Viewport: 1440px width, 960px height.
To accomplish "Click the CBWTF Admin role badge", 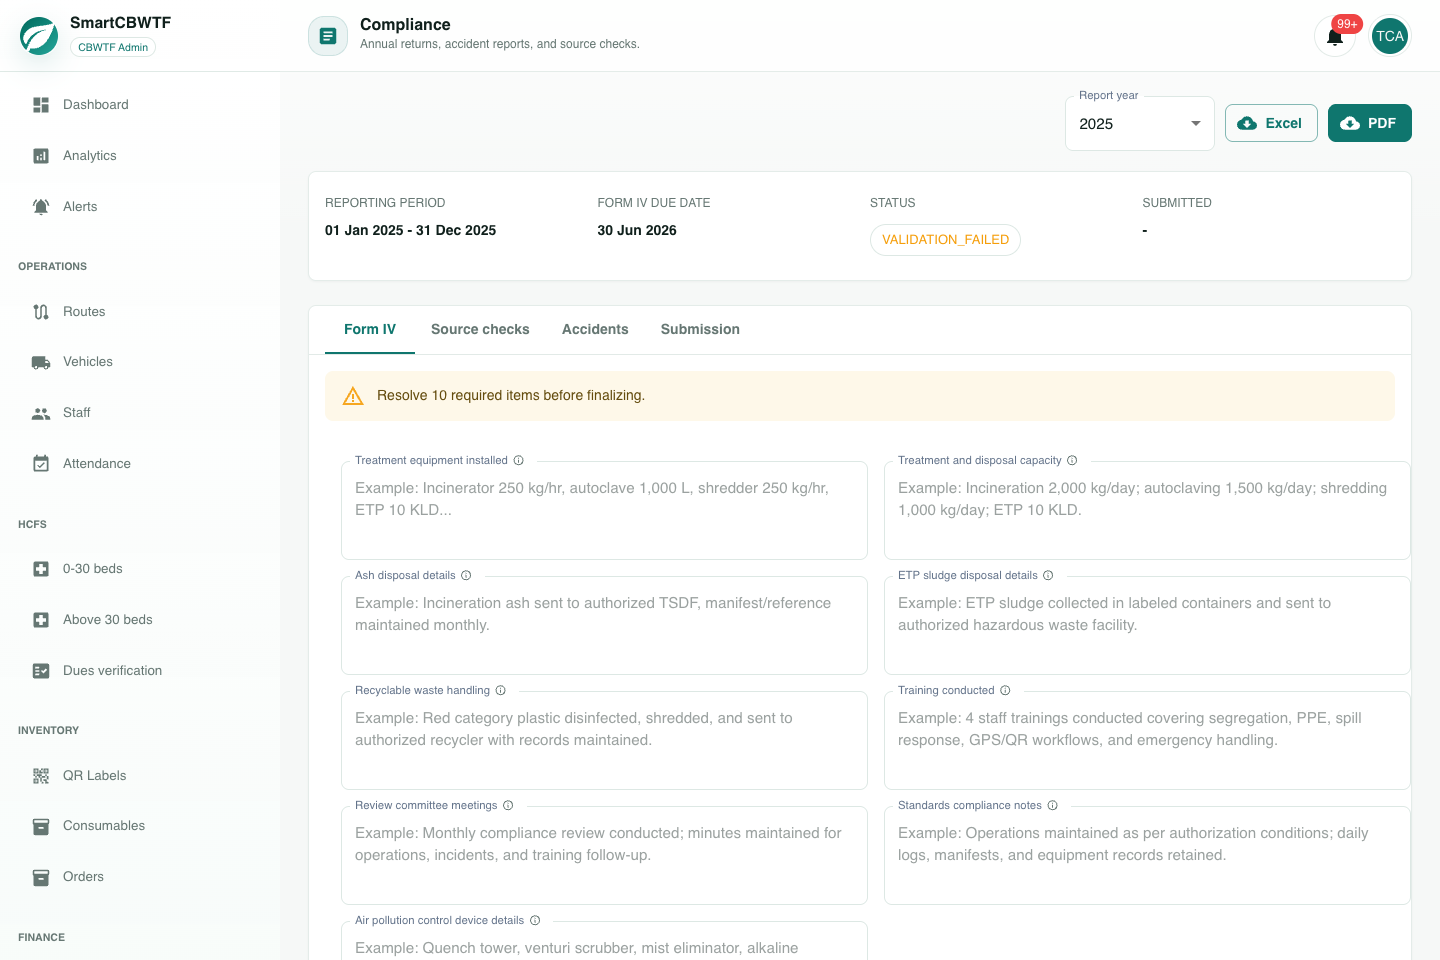I will 113,47.
